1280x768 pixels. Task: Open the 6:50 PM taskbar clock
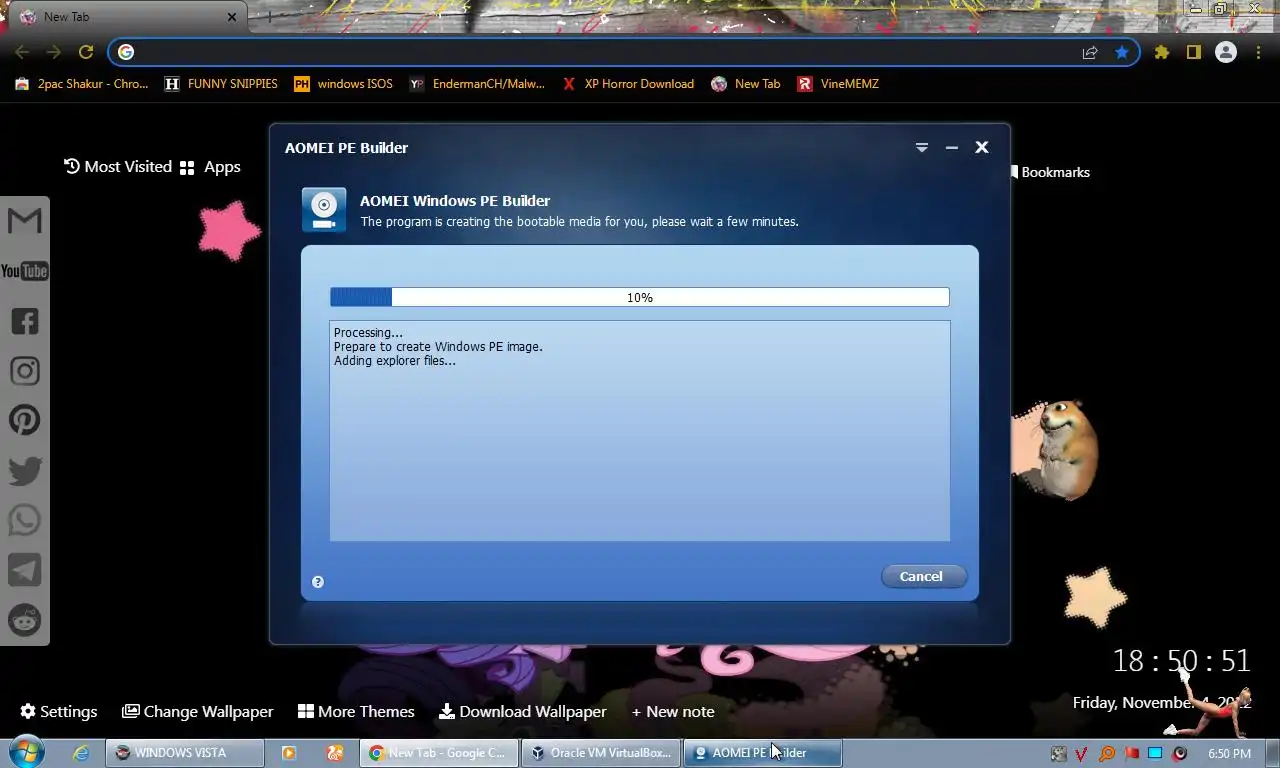click(x=1229, y=754)
